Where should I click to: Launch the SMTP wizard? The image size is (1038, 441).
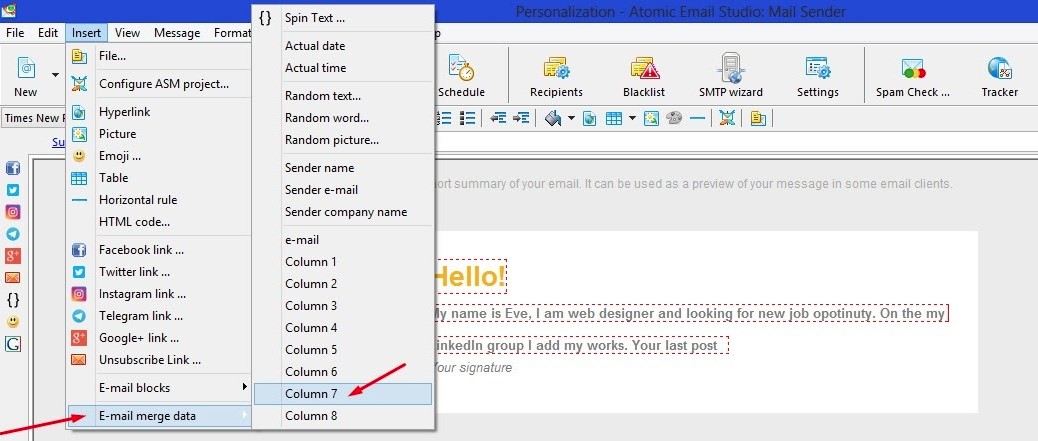731,76
